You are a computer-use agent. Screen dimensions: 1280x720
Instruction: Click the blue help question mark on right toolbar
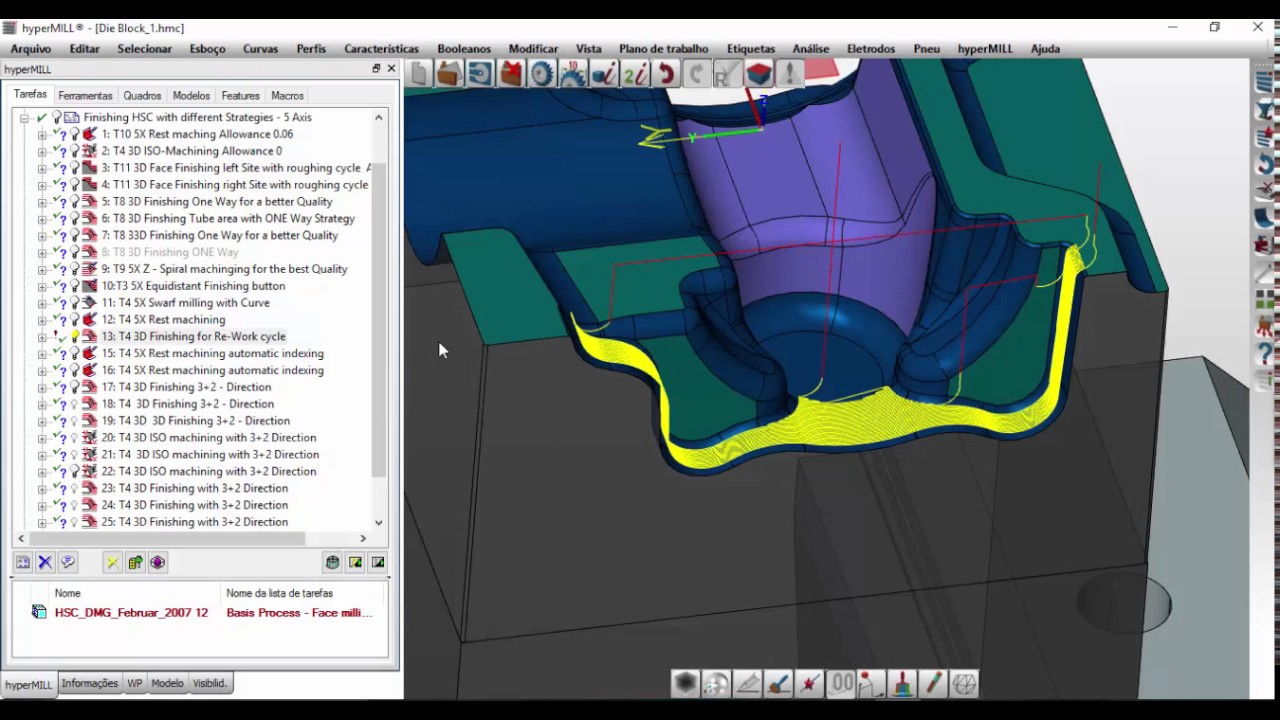click(x=1264, y=353)
